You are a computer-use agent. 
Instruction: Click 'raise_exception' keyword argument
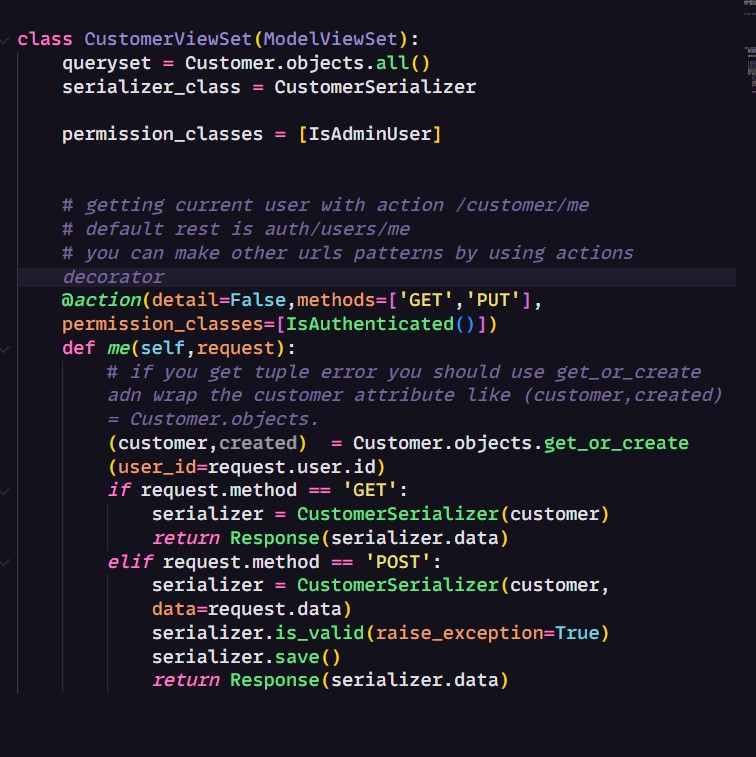pos(459,633)
